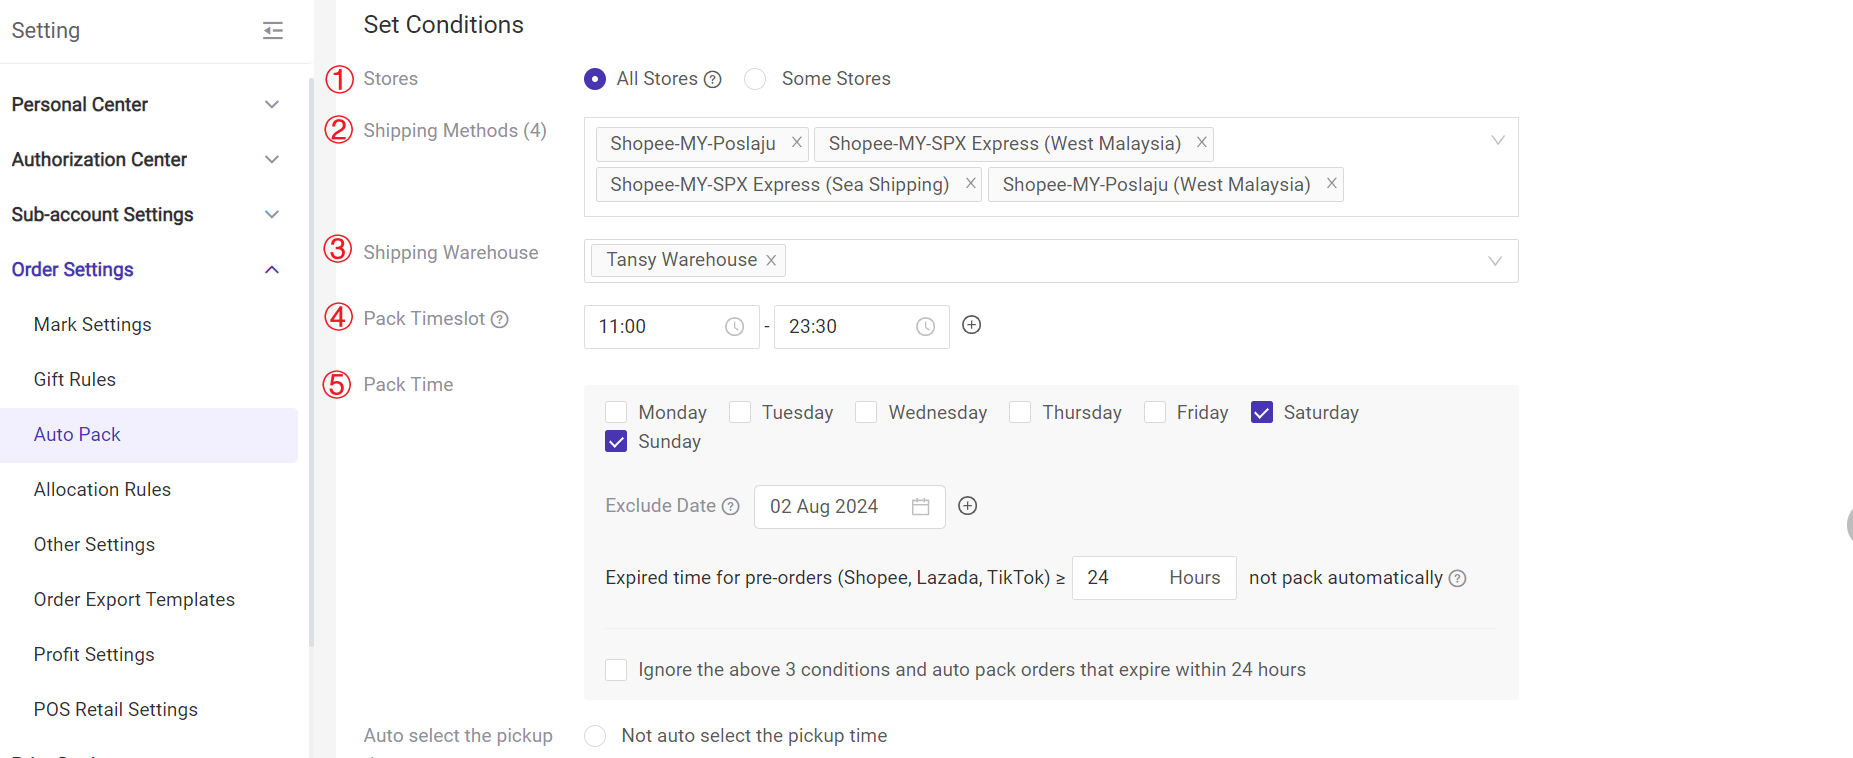Add another exclude date with plus icon
The height and width of the screenshot is (758, 1853).
(967, 506)
